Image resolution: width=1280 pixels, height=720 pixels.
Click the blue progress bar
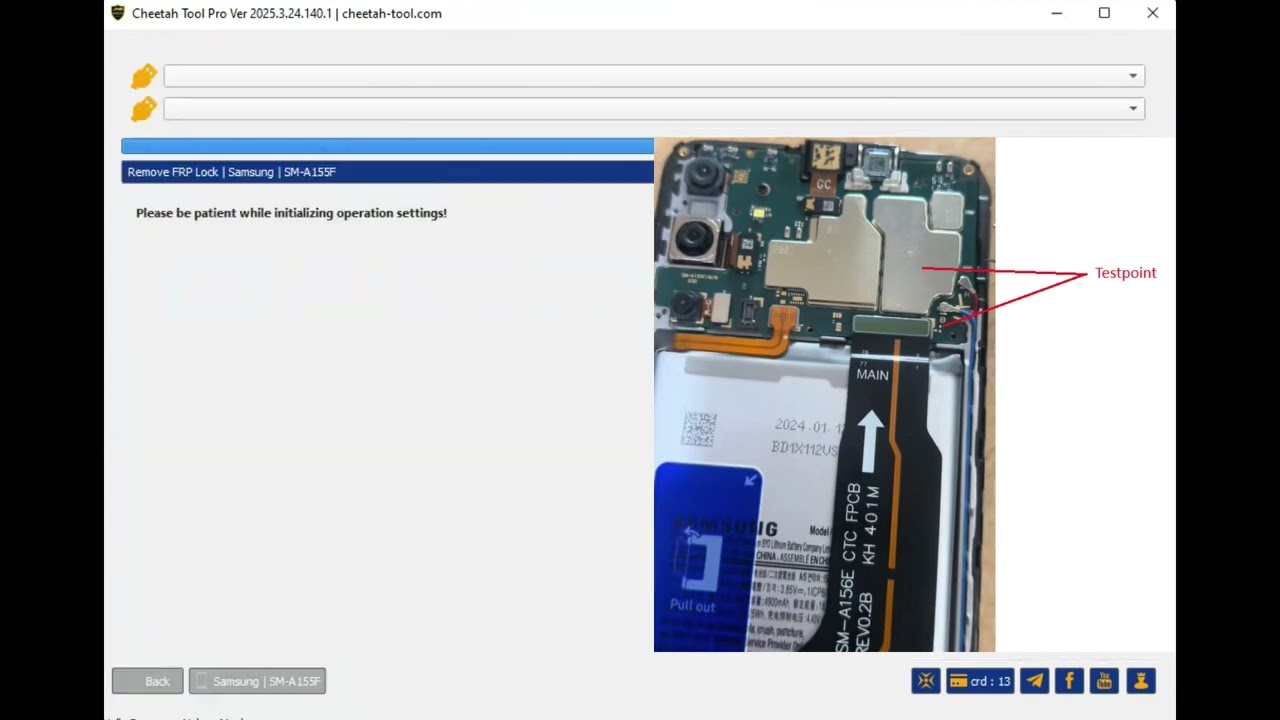coord(387,146)
